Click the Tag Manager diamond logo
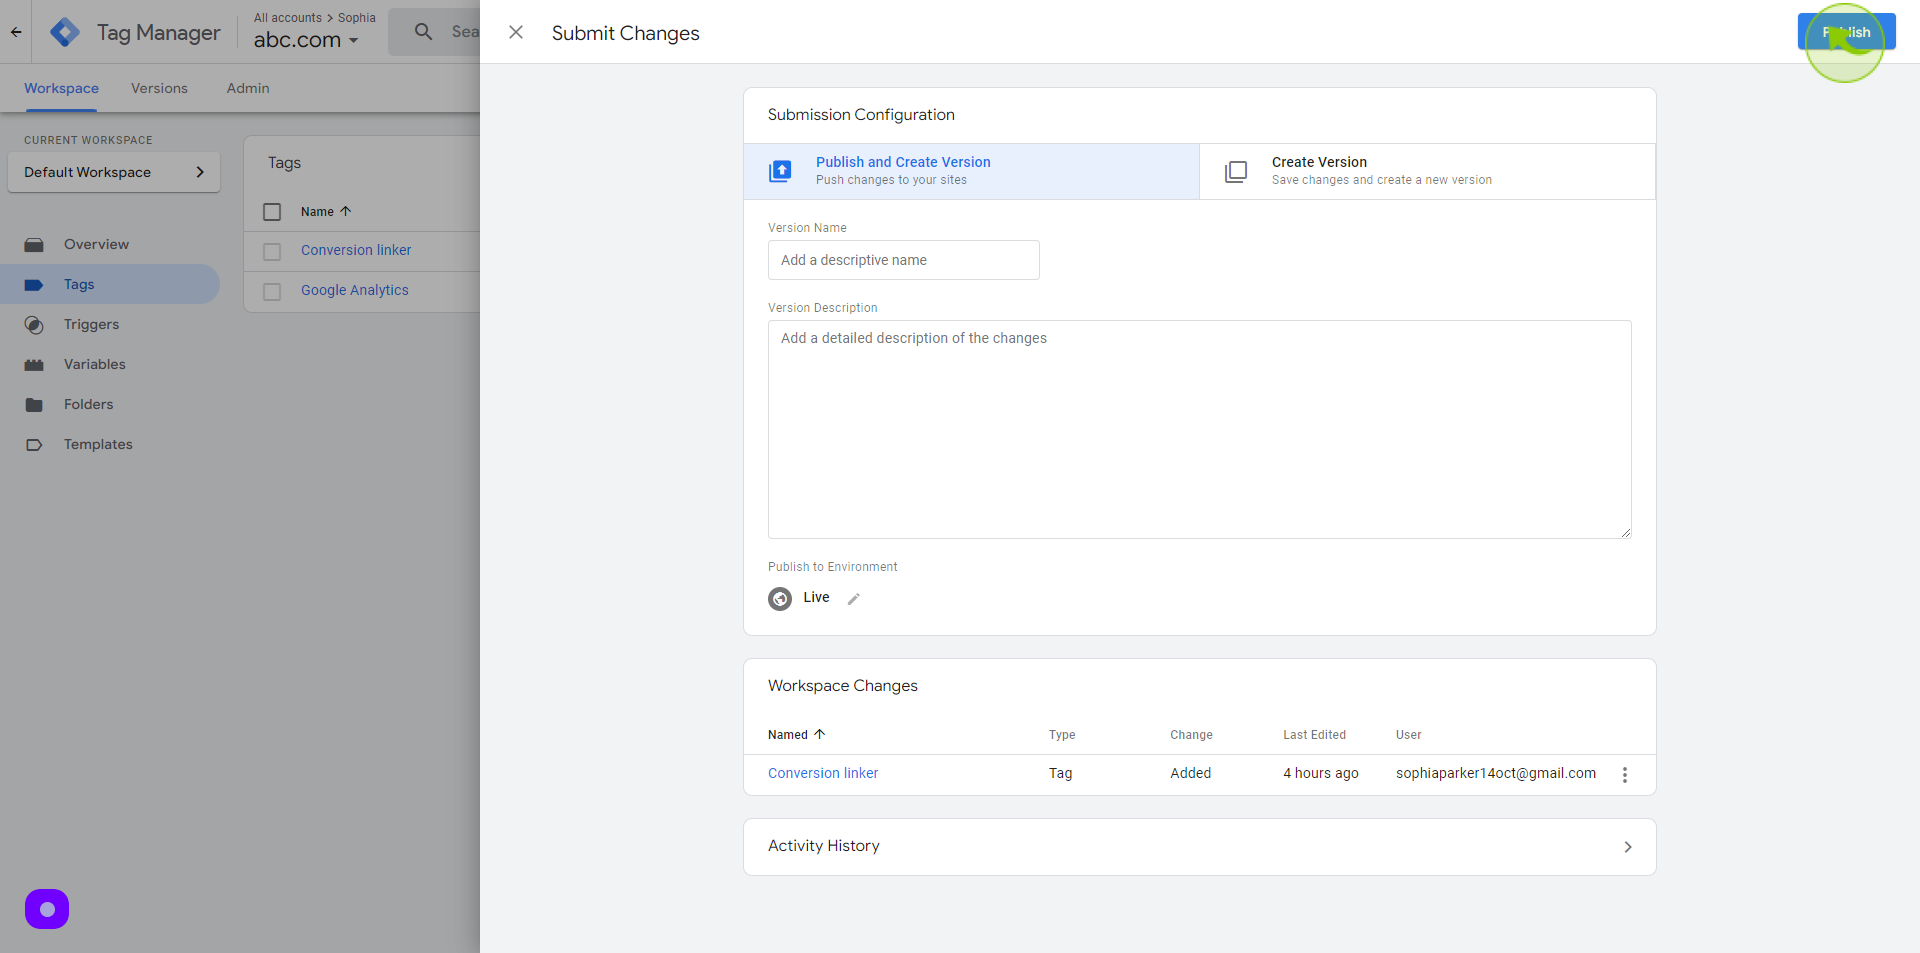The width and height of the screenshot is (1920, 953). (x=65, y=32)
